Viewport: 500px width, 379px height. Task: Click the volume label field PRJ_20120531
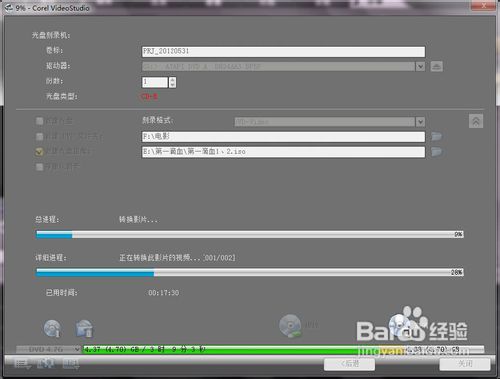coord(283,52)
